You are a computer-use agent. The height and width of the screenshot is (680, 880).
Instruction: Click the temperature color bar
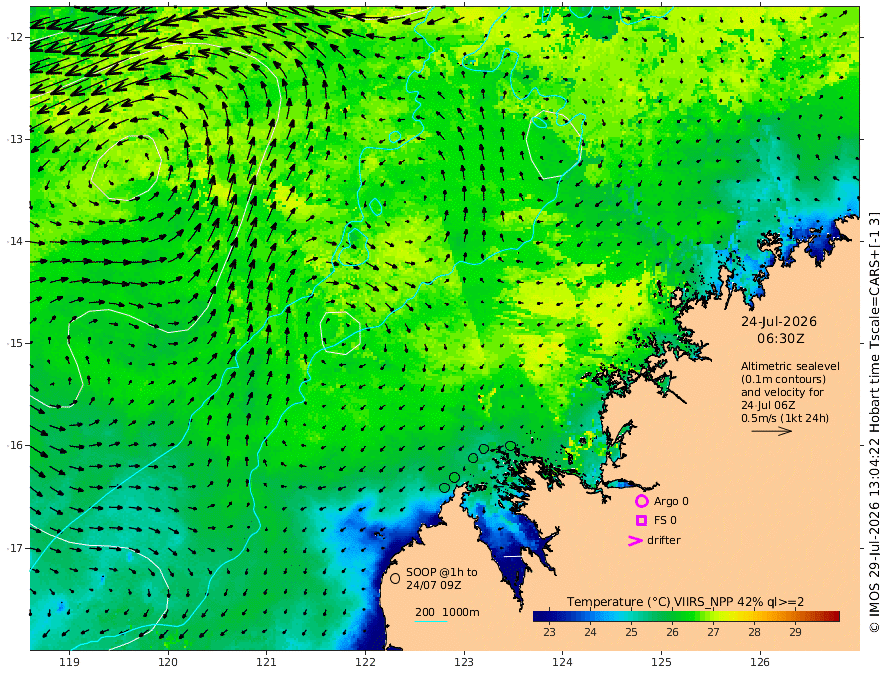(x=686, y=617)
